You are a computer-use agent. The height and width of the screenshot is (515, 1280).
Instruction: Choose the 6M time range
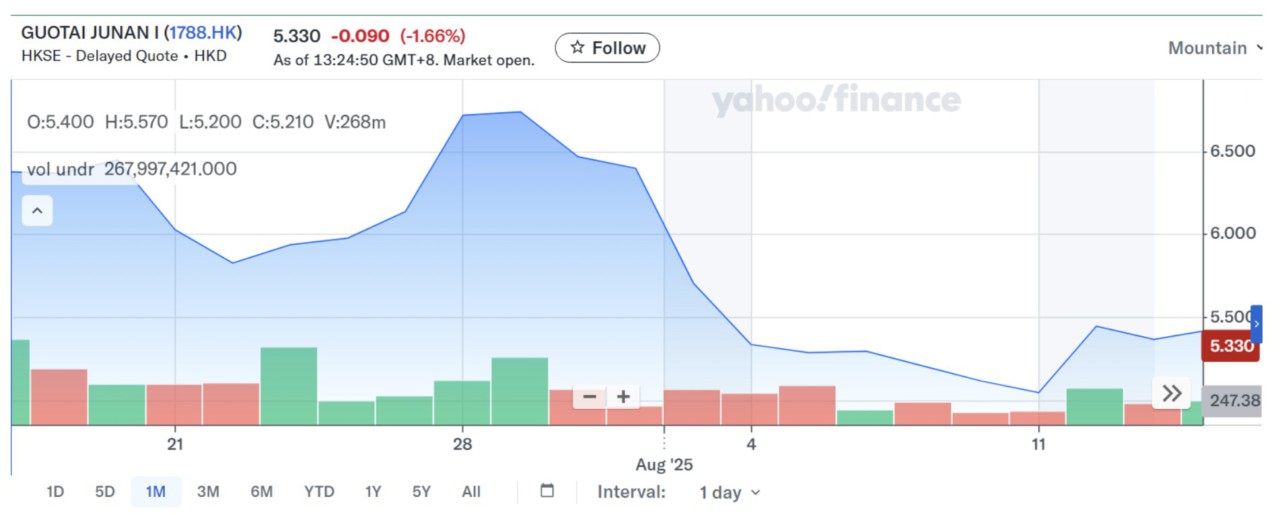pyautogui.click(x=262, y=492)
